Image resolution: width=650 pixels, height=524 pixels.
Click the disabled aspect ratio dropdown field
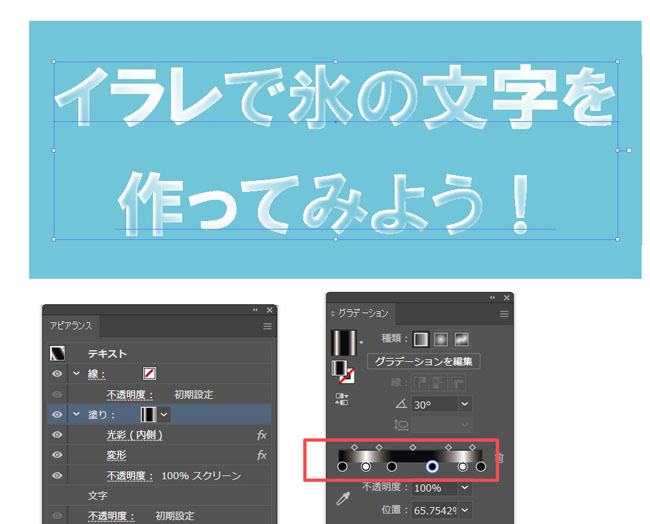(x=441, y=425)
